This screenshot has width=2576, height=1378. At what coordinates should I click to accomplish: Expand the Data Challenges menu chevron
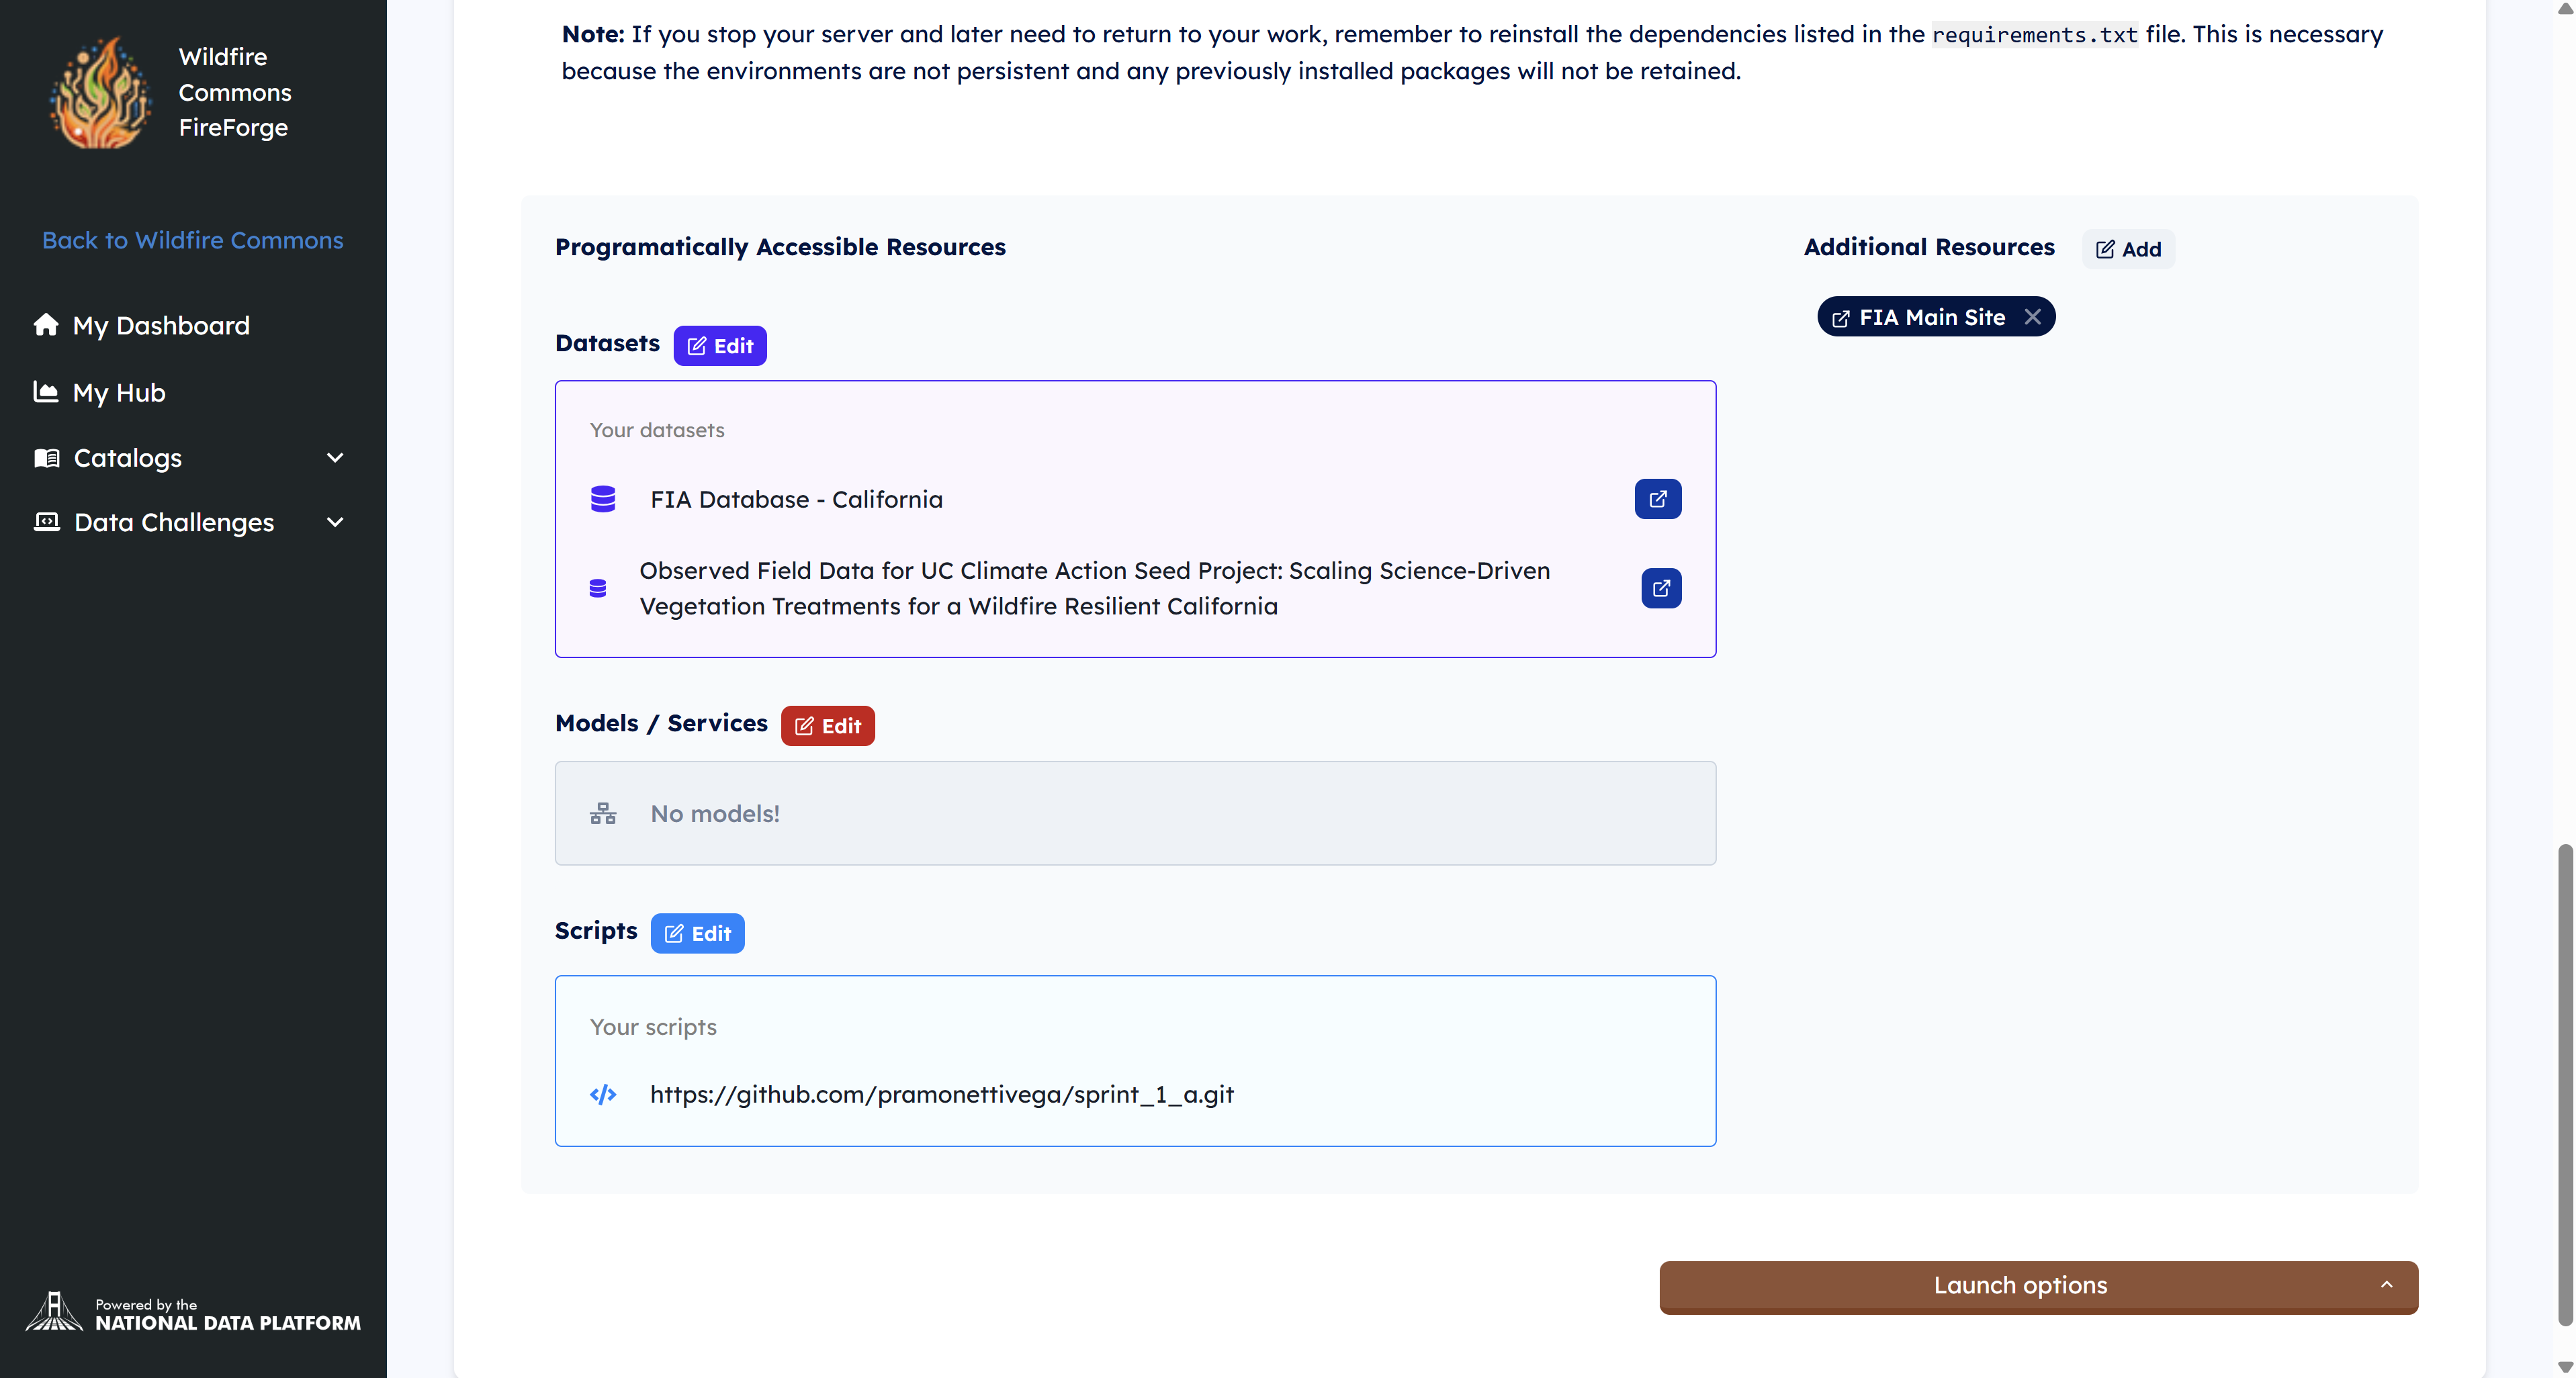point(335,522)
